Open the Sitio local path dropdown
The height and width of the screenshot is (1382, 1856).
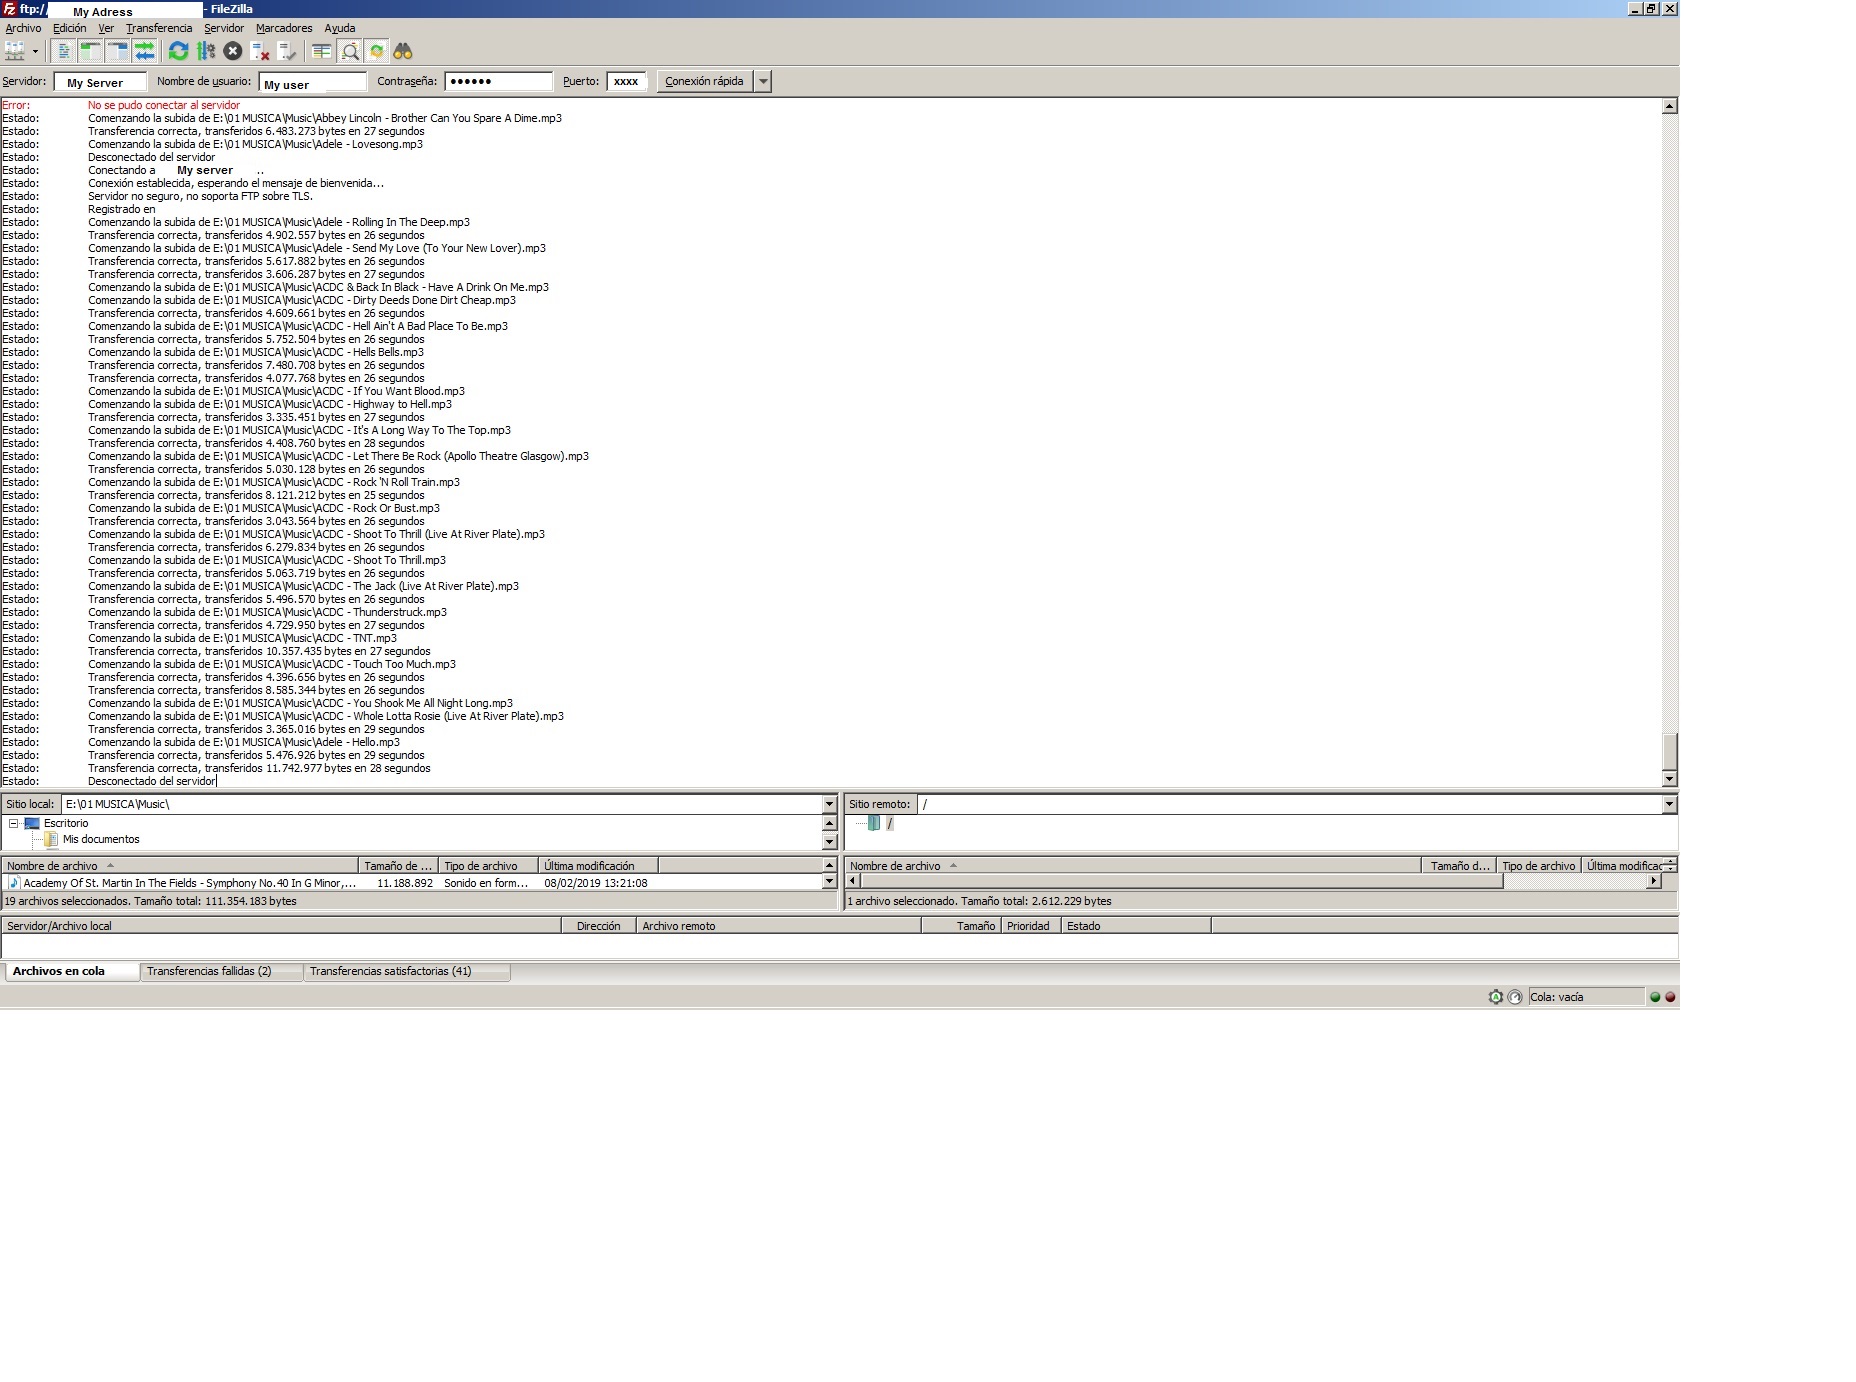[x=829, y=804]
